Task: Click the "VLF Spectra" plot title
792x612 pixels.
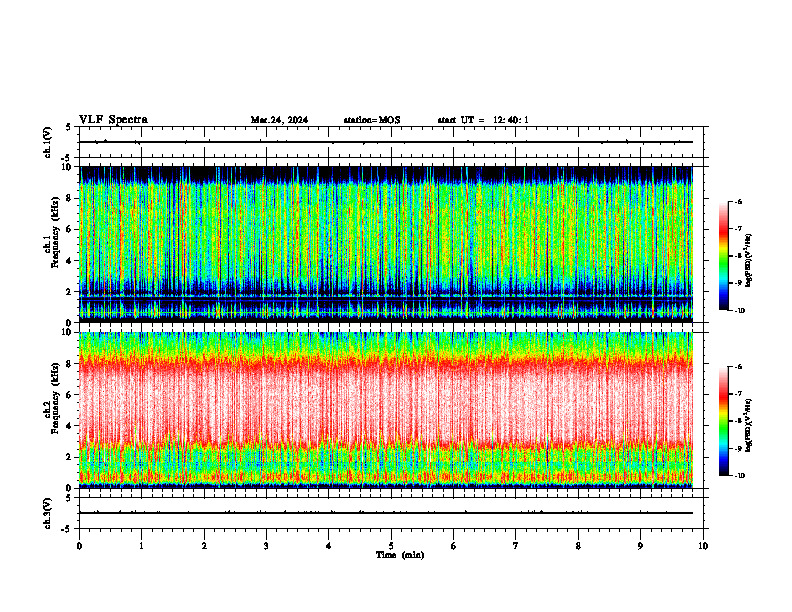Action: 113,120
